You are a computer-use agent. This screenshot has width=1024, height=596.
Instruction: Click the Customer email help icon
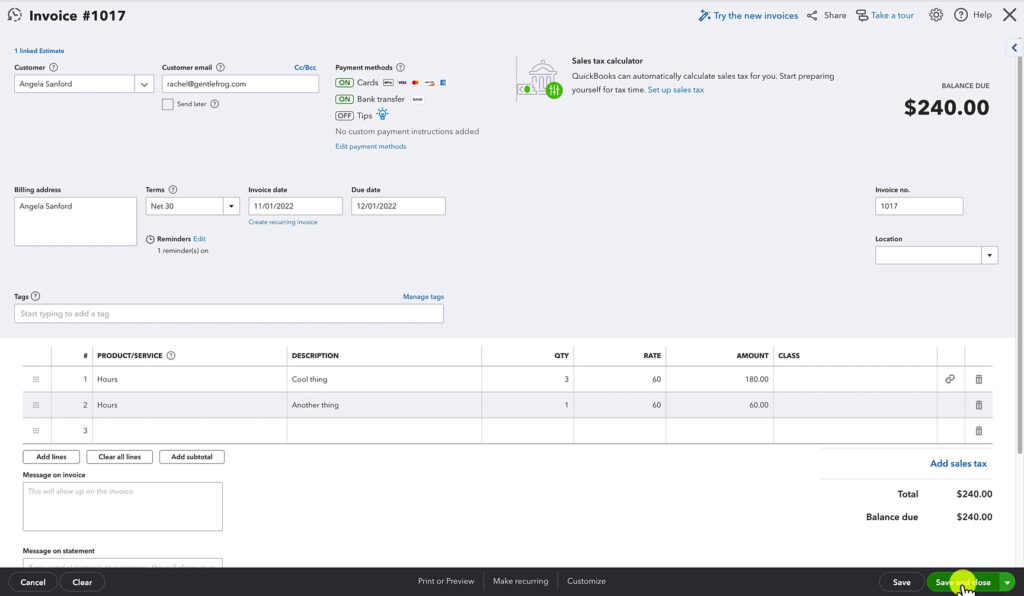pyautogui.click(x=219, y=67)
